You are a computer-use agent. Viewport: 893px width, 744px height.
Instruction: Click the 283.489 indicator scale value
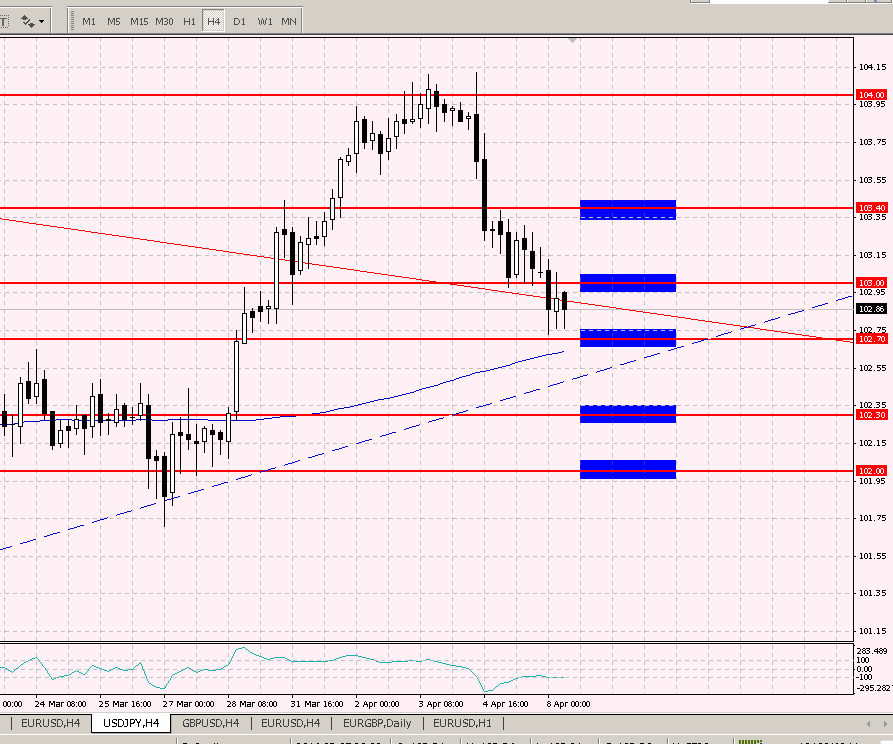pos(873,651)
